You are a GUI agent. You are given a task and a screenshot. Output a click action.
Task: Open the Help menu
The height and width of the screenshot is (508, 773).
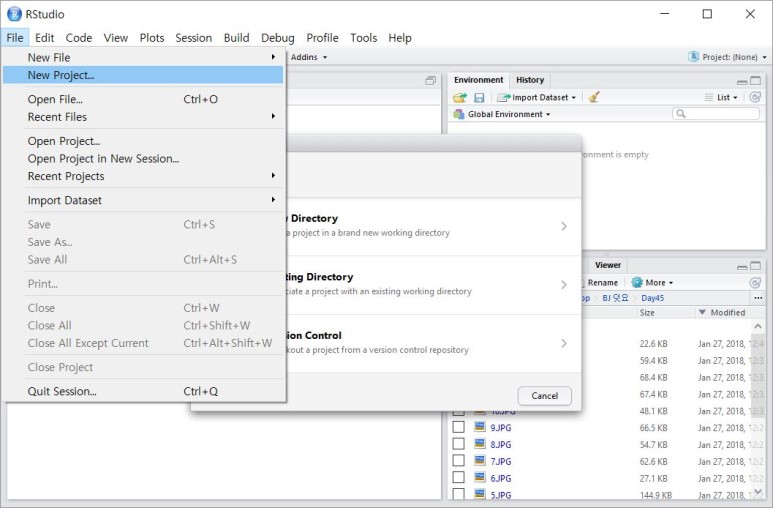pyautogui.click(x=399, y=37)
